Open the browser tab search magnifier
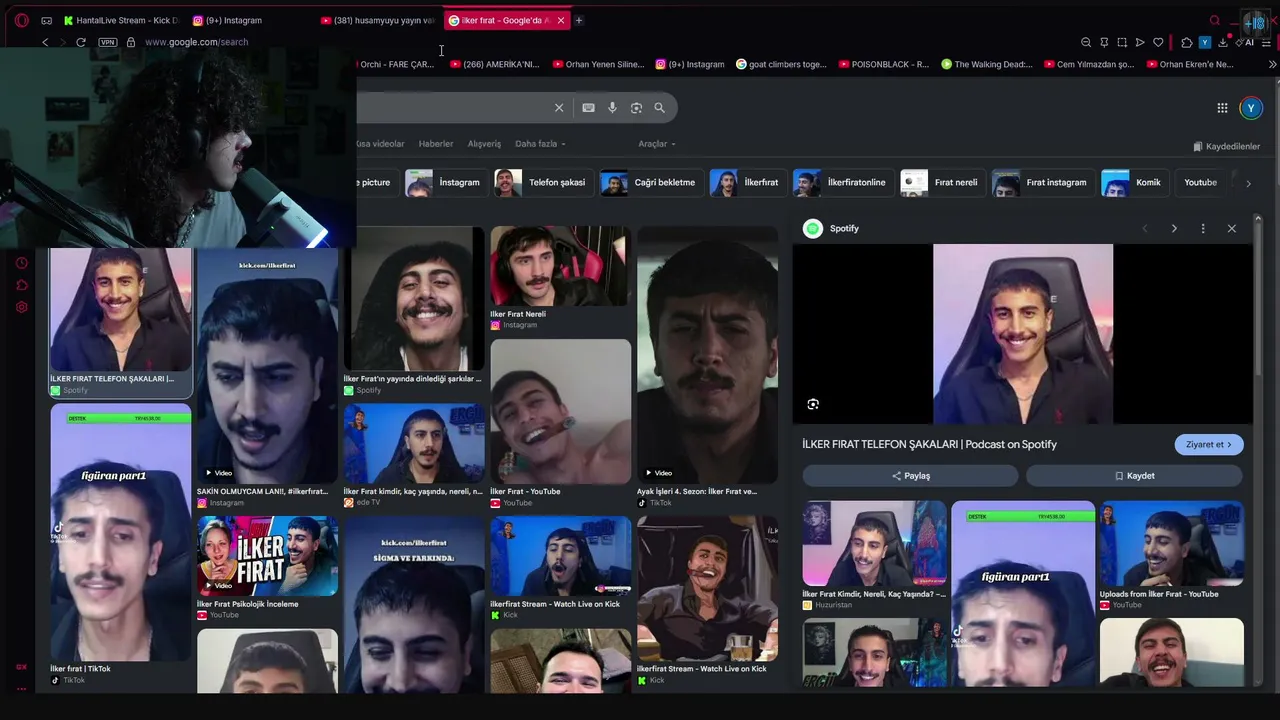Viewport: 1280px width, 720px height. (1215, 20)
